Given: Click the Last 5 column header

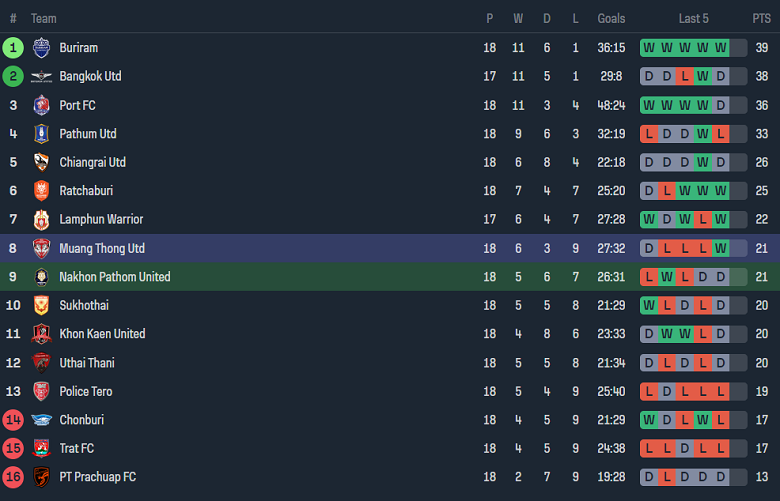Looking at the screenshot, I should (693, 19).
